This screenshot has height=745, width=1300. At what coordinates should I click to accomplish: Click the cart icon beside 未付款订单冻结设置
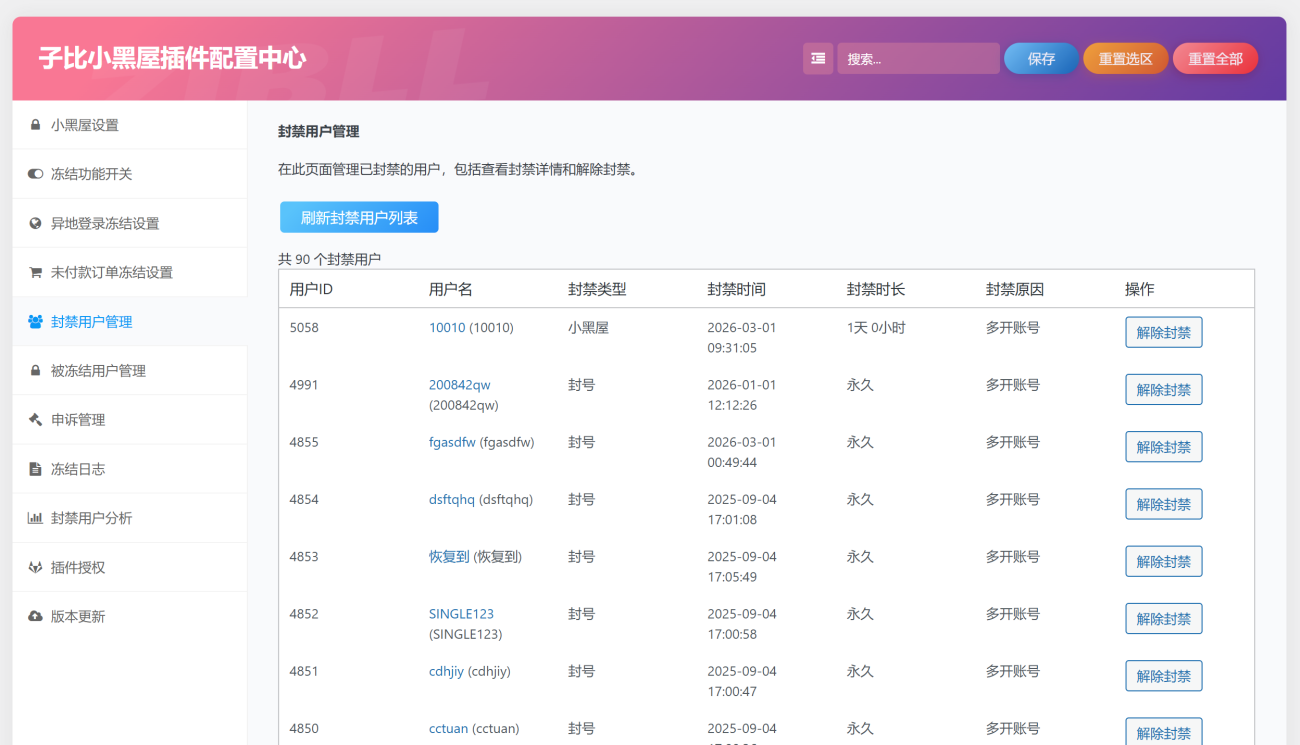[35, 272]
